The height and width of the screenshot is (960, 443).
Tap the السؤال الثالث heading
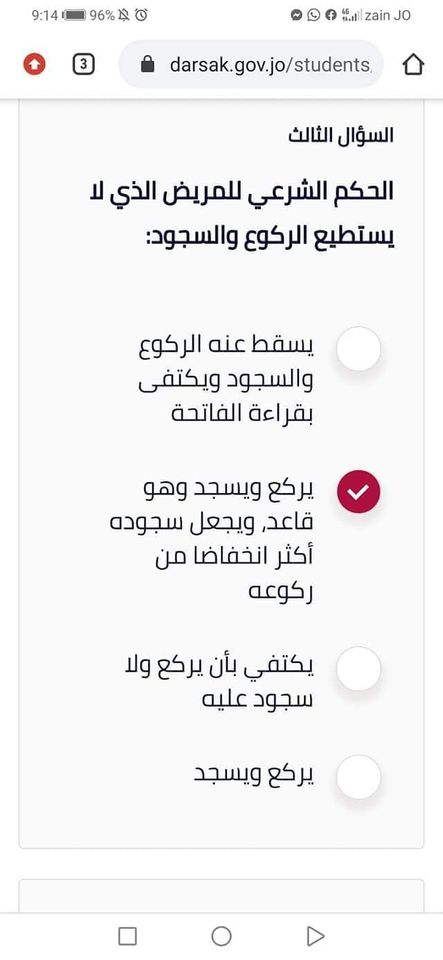pyautogui.click(x=341, y=135)
